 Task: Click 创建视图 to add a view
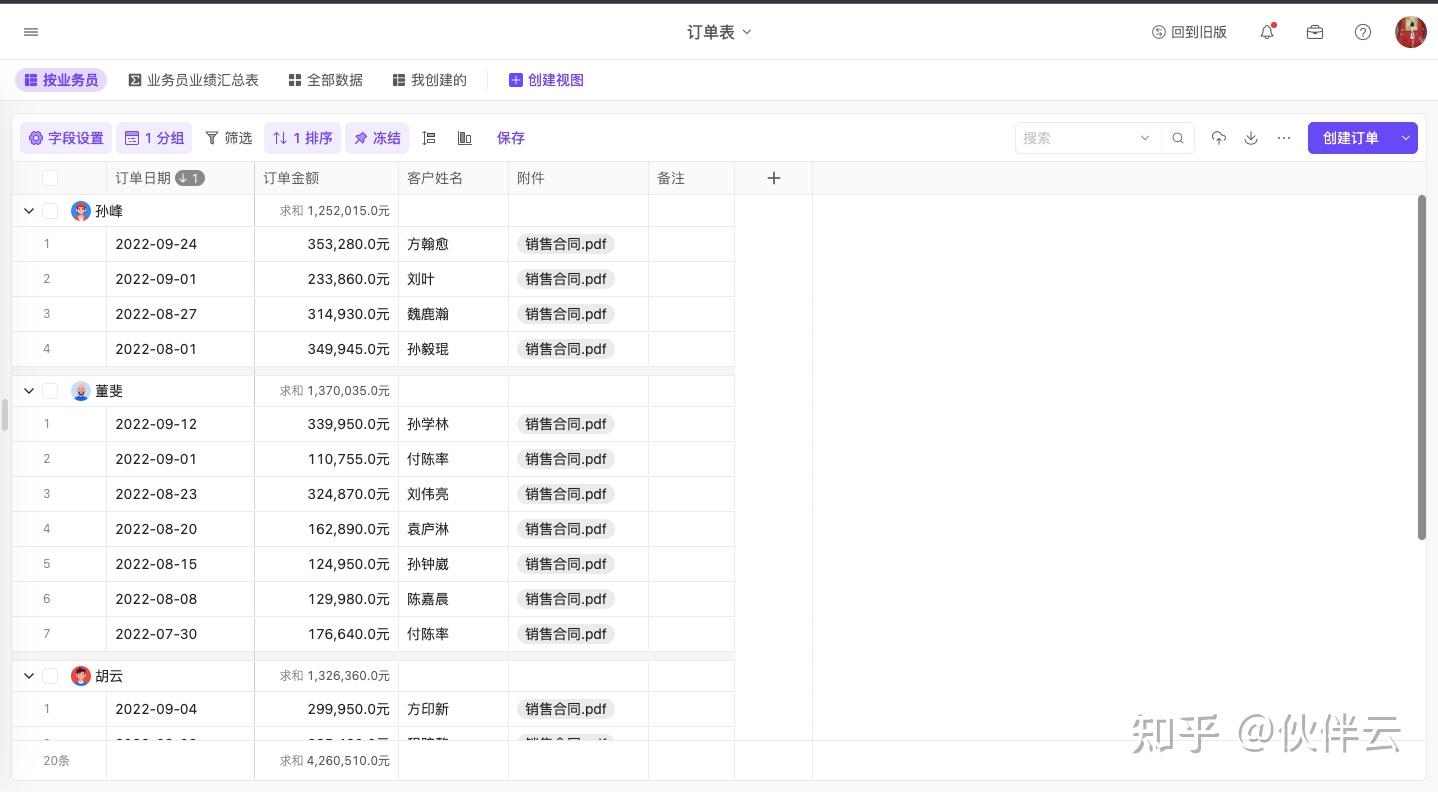pos(546,80)
